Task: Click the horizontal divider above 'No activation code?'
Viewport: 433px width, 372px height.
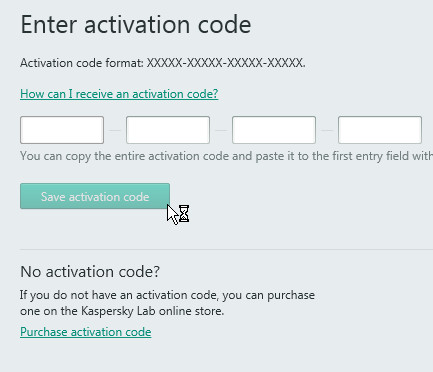Action: tap(227, 249)
